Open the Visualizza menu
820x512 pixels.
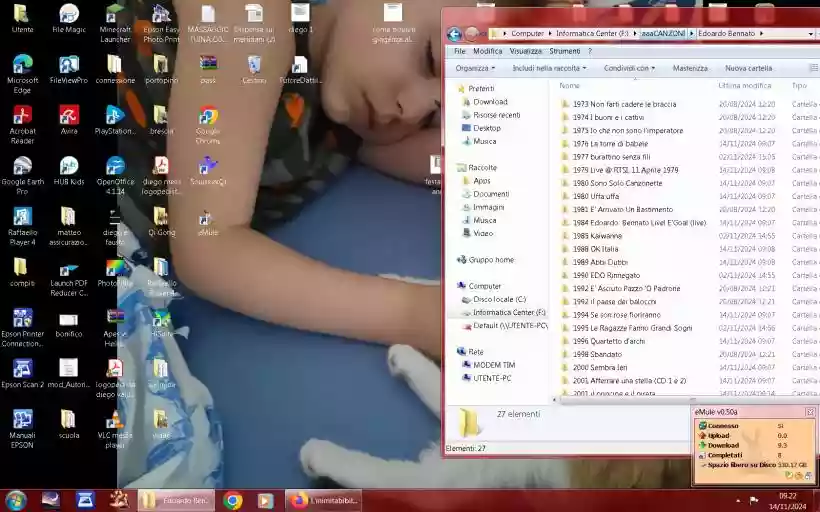(525, 51)
